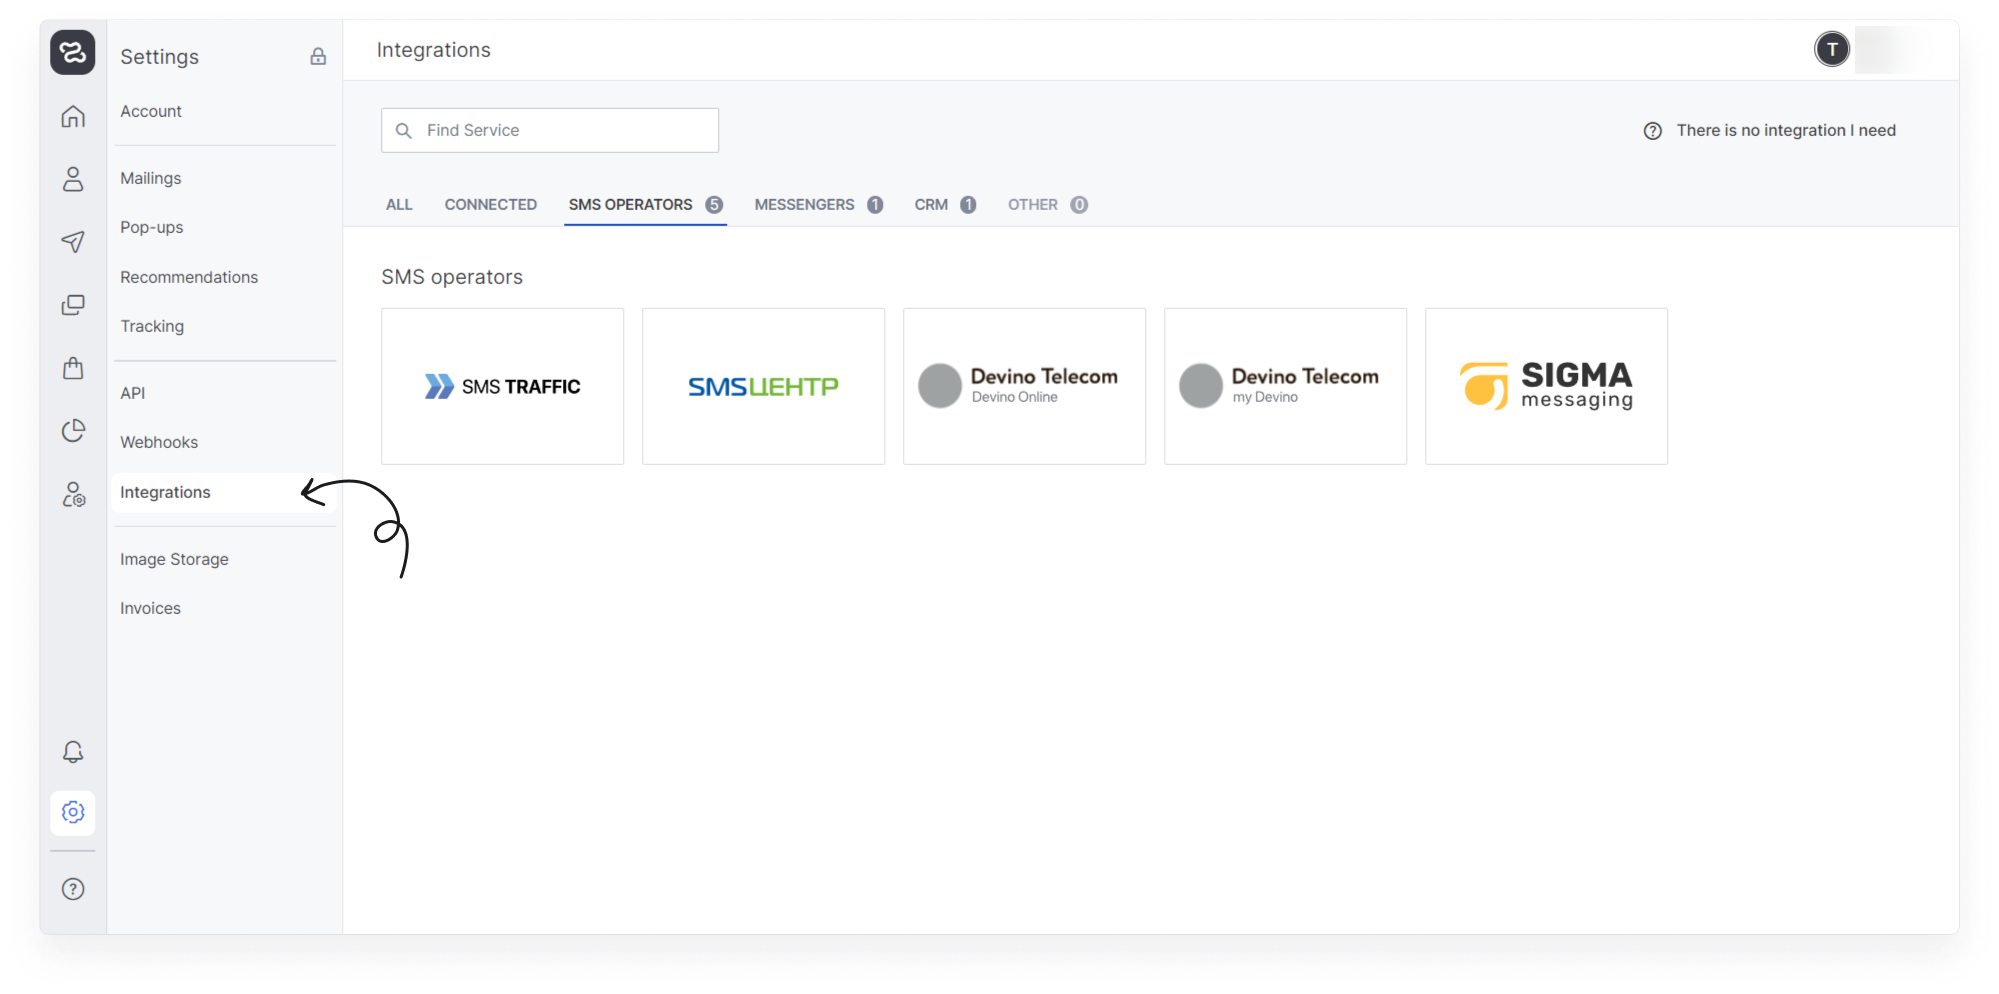
Task: Switch to the OTHER tab
Action: 1048,205
